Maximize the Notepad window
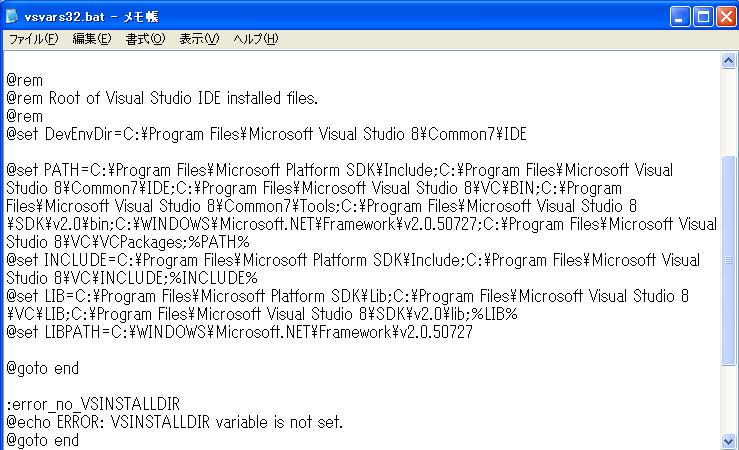739x450 pixels. click(703, 17)
